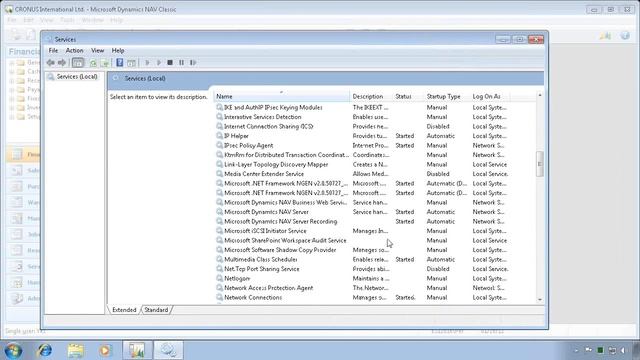Switch to the Extended tab
Image resolution: width=640 pixels, height=360 pixels.
(124, 310)
